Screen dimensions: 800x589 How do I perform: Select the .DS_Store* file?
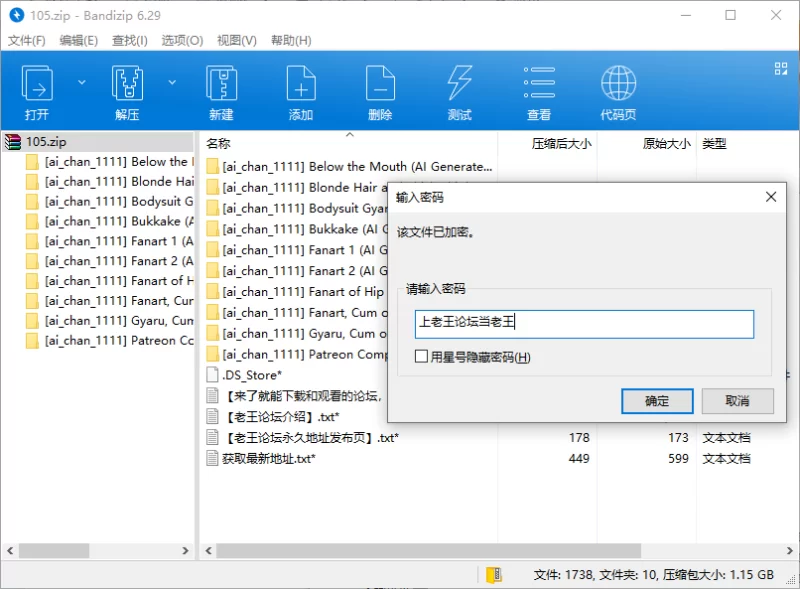tap(244, 376)
